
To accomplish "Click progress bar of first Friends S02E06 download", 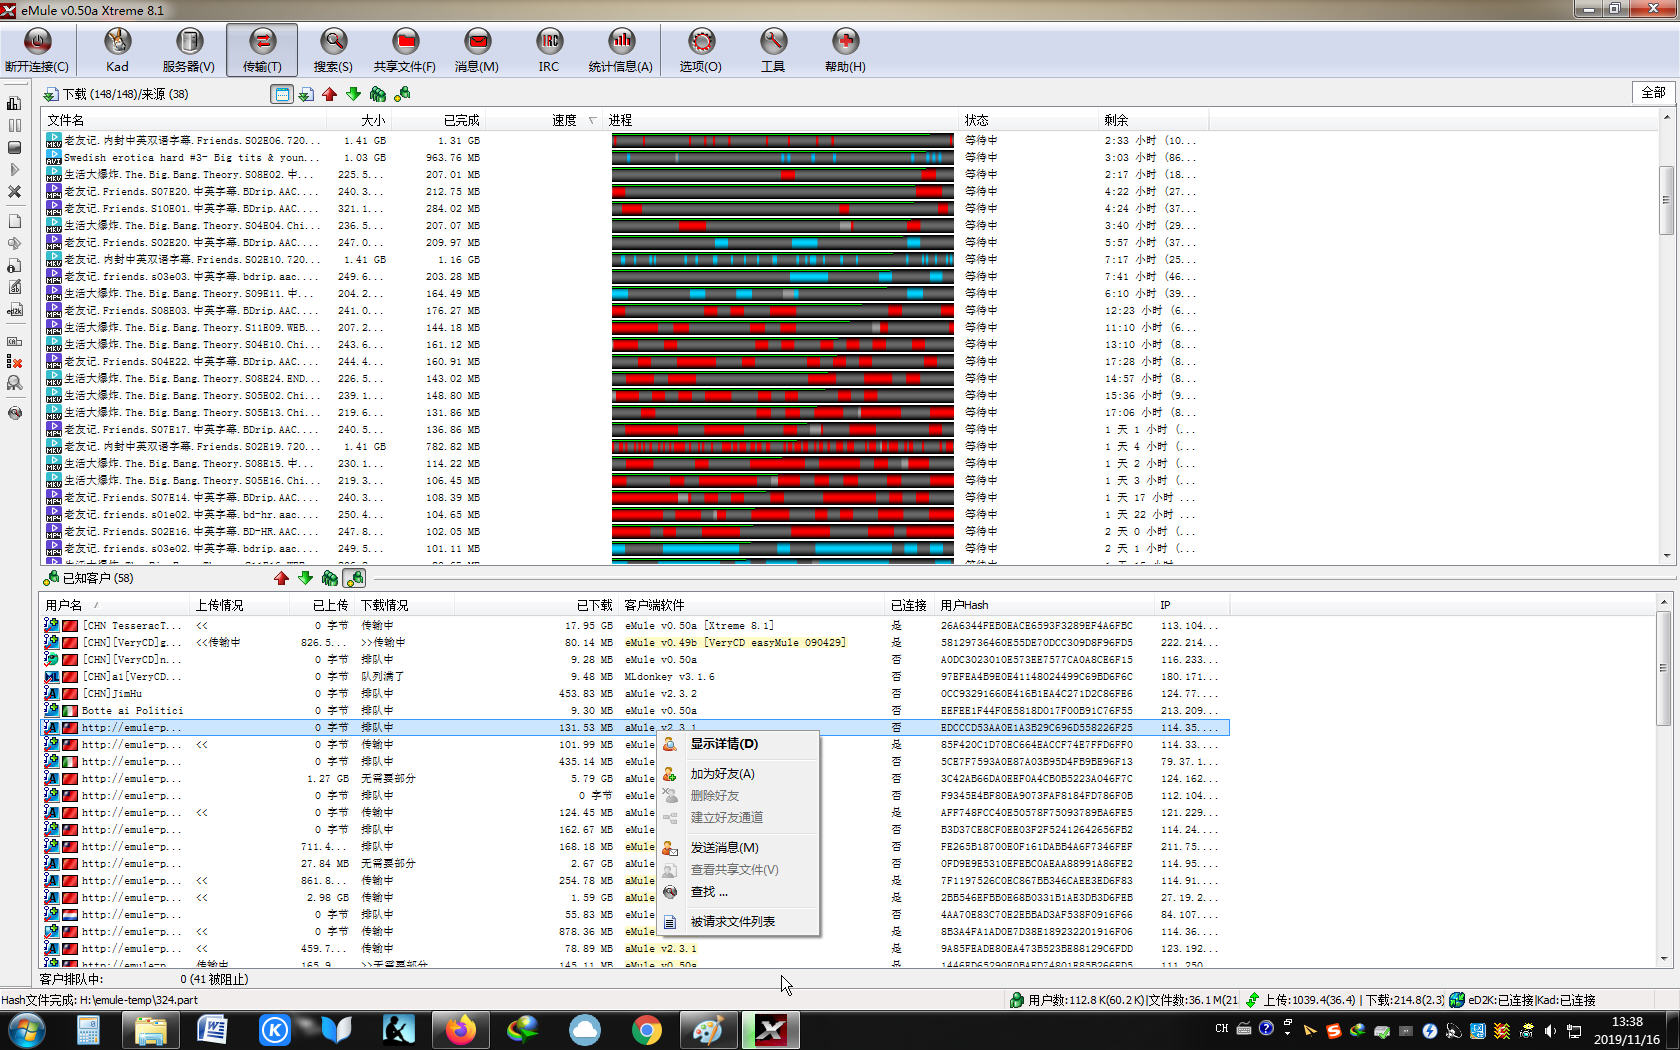I will pos(782,141).
